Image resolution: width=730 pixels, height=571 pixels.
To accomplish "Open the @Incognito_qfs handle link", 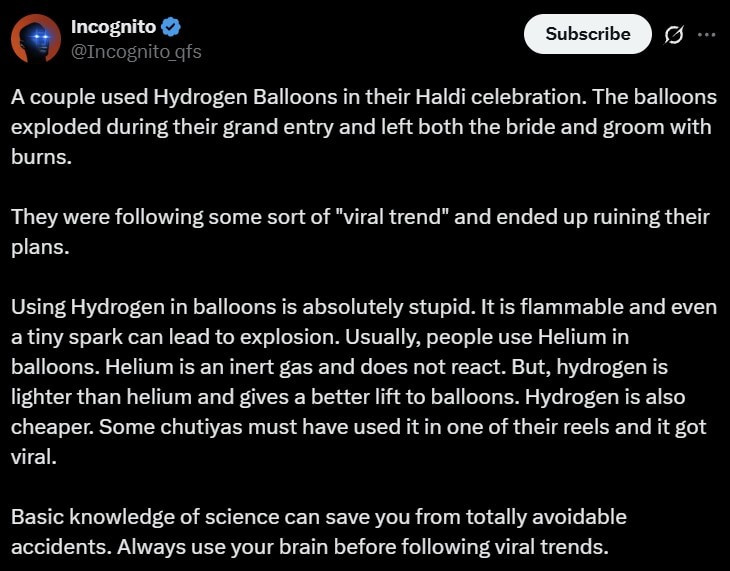I will click(136, 51).
